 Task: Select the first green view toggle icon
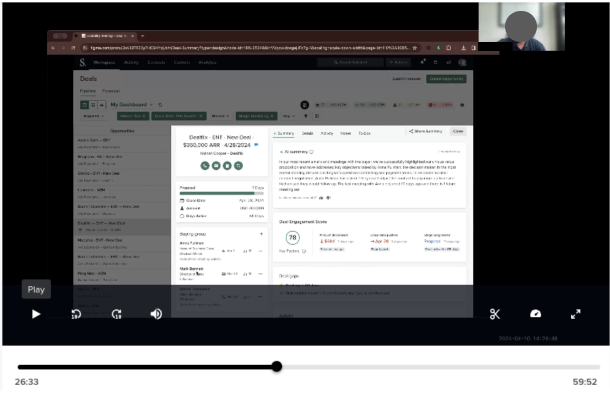pyautogui.click(x=84, y=105)
